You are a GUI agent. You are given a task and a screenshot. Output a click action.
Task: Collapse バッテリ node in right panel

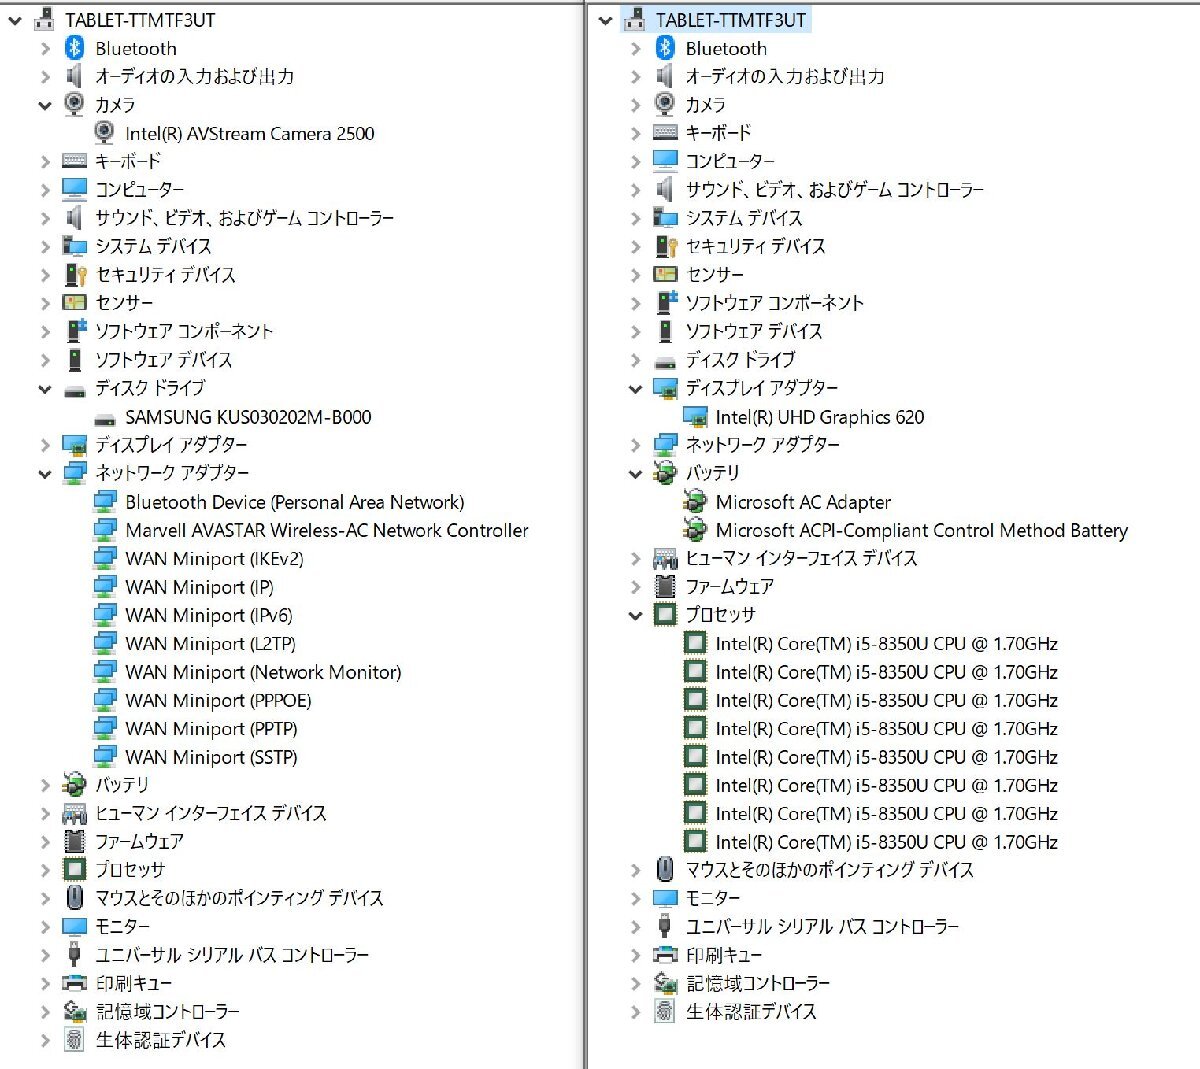point(635,474)
